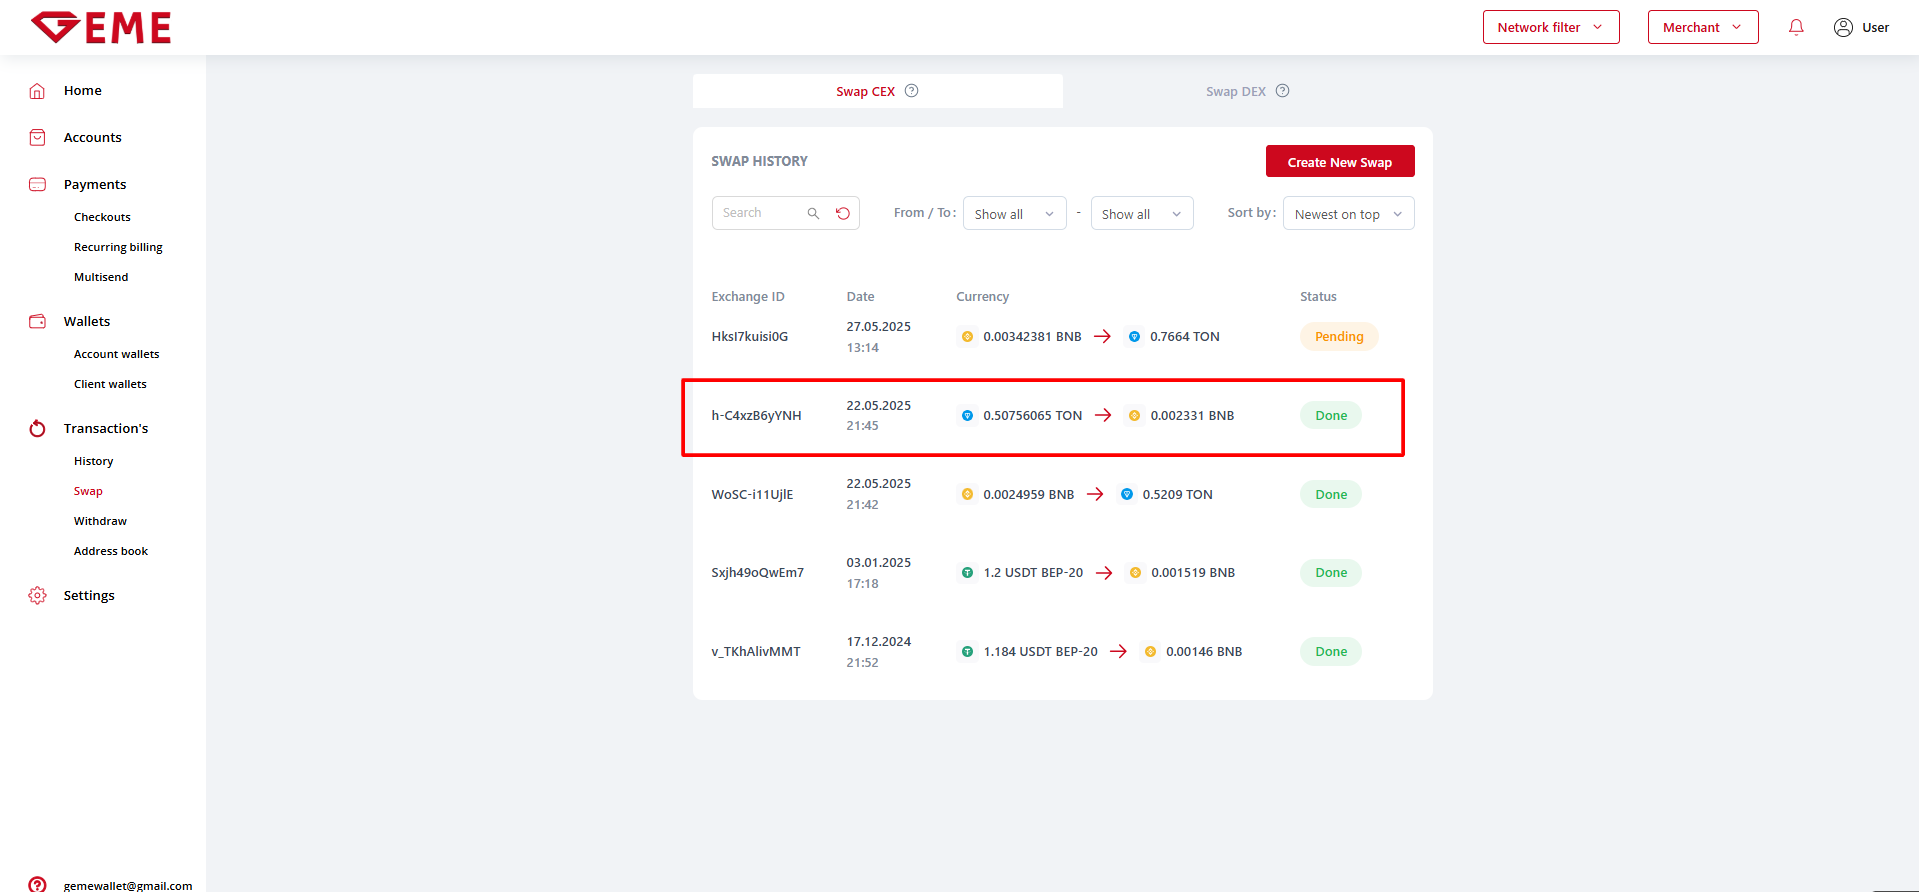
Task: Open the User profile icon
Action: tap(1842, 27)
